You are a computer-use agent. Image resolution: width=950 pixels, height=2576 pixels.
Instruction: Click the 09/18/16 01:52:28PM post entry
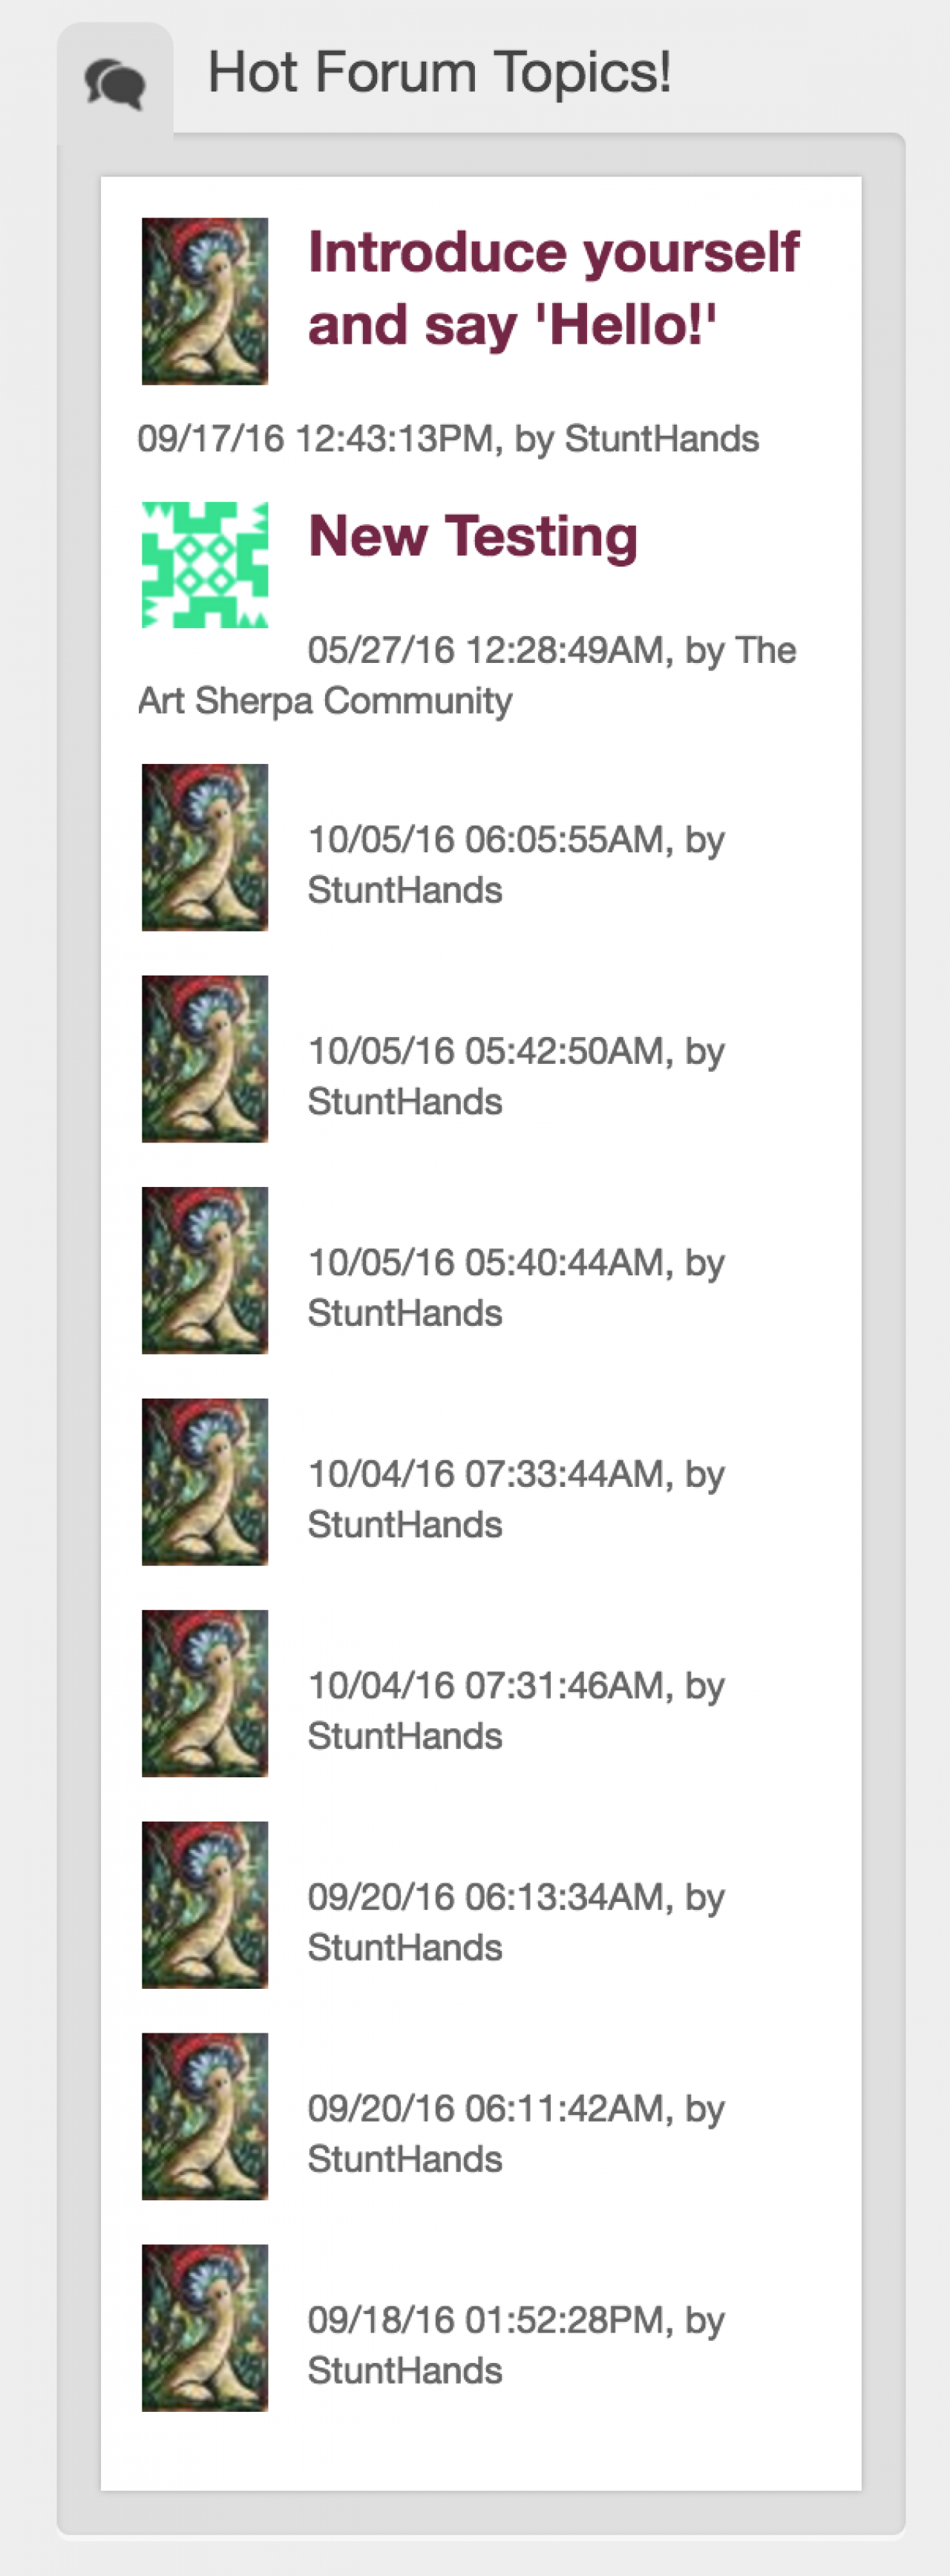515,2344
